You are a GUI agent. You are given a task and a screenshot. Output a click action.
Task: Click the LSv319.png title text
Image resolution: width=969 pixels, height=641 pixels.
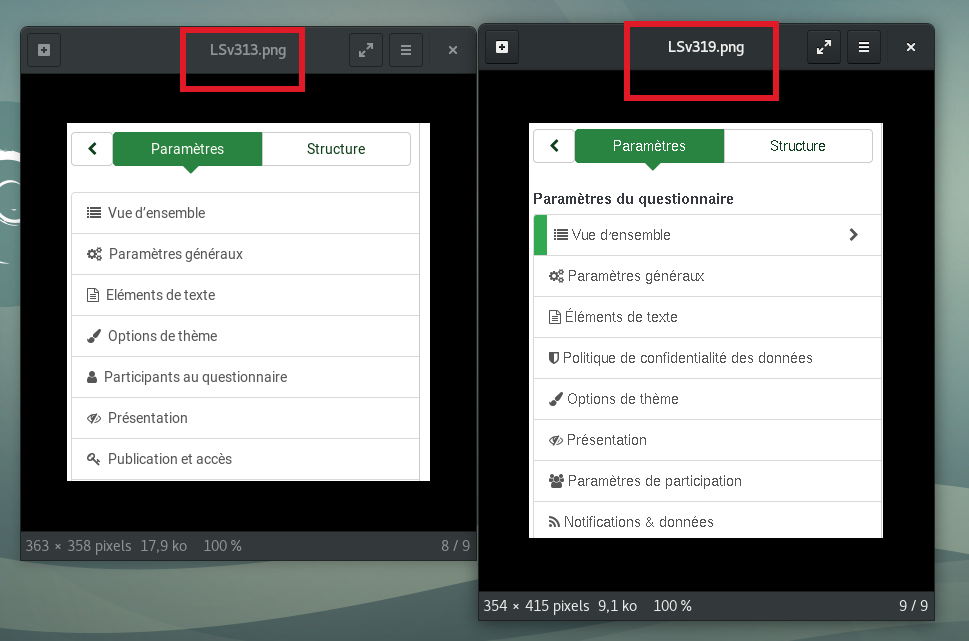[x=706, y=47]
